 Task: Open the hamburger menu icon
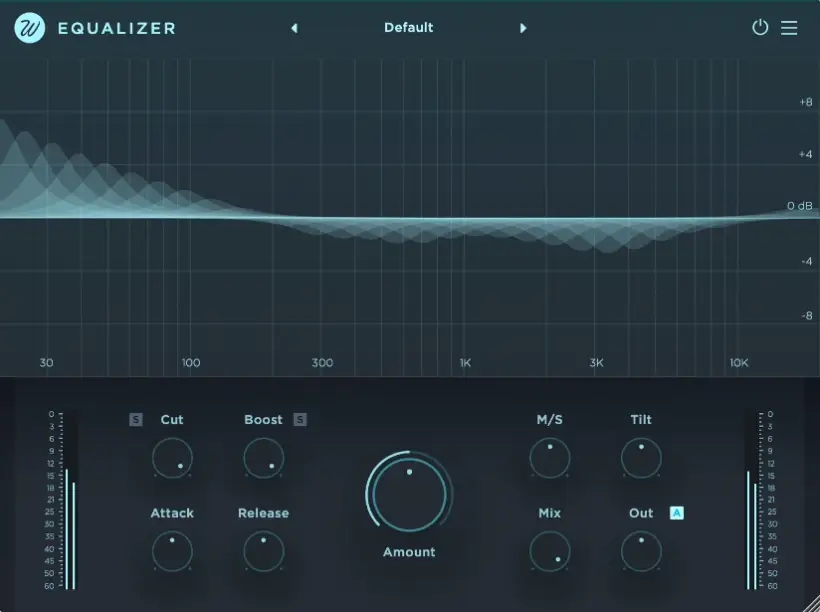tap(789, 28)
